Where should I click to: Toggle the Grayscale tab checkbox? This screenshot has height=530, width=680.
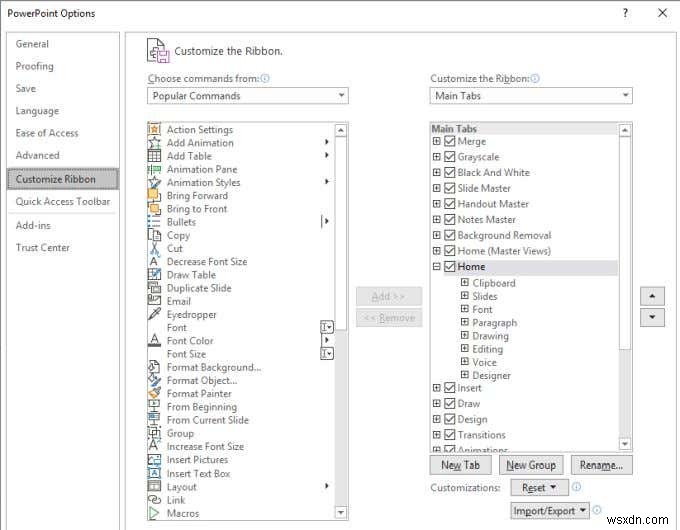point(450,157)
